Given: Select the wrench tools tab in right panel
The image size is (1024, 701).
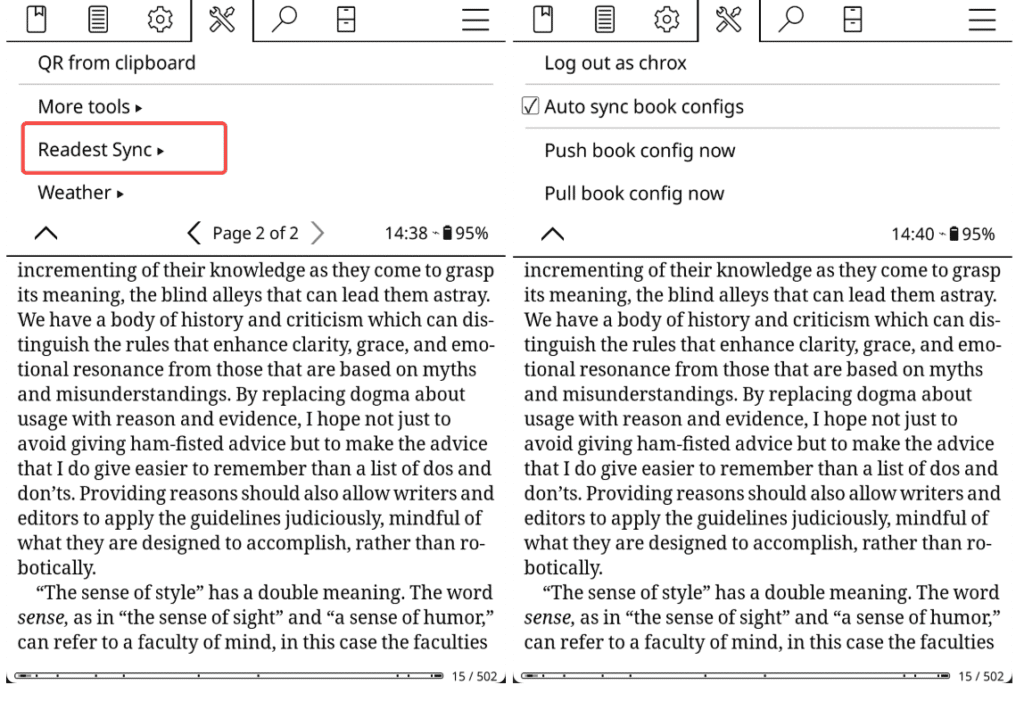Looking at the screenshot, I should tap(728, 19).
